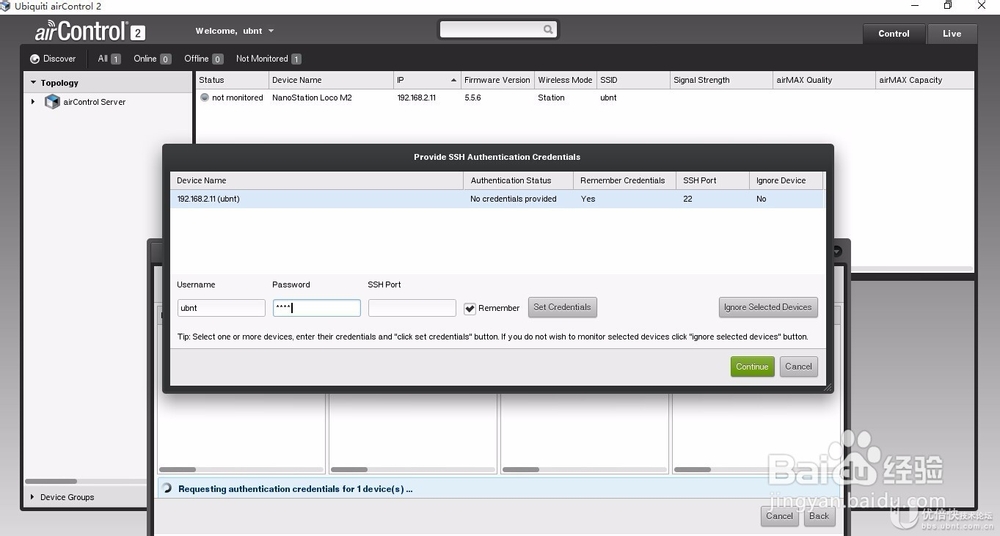Collapse the Topology section
This screenshot has width=1000, height=536.
coord(33,82)
